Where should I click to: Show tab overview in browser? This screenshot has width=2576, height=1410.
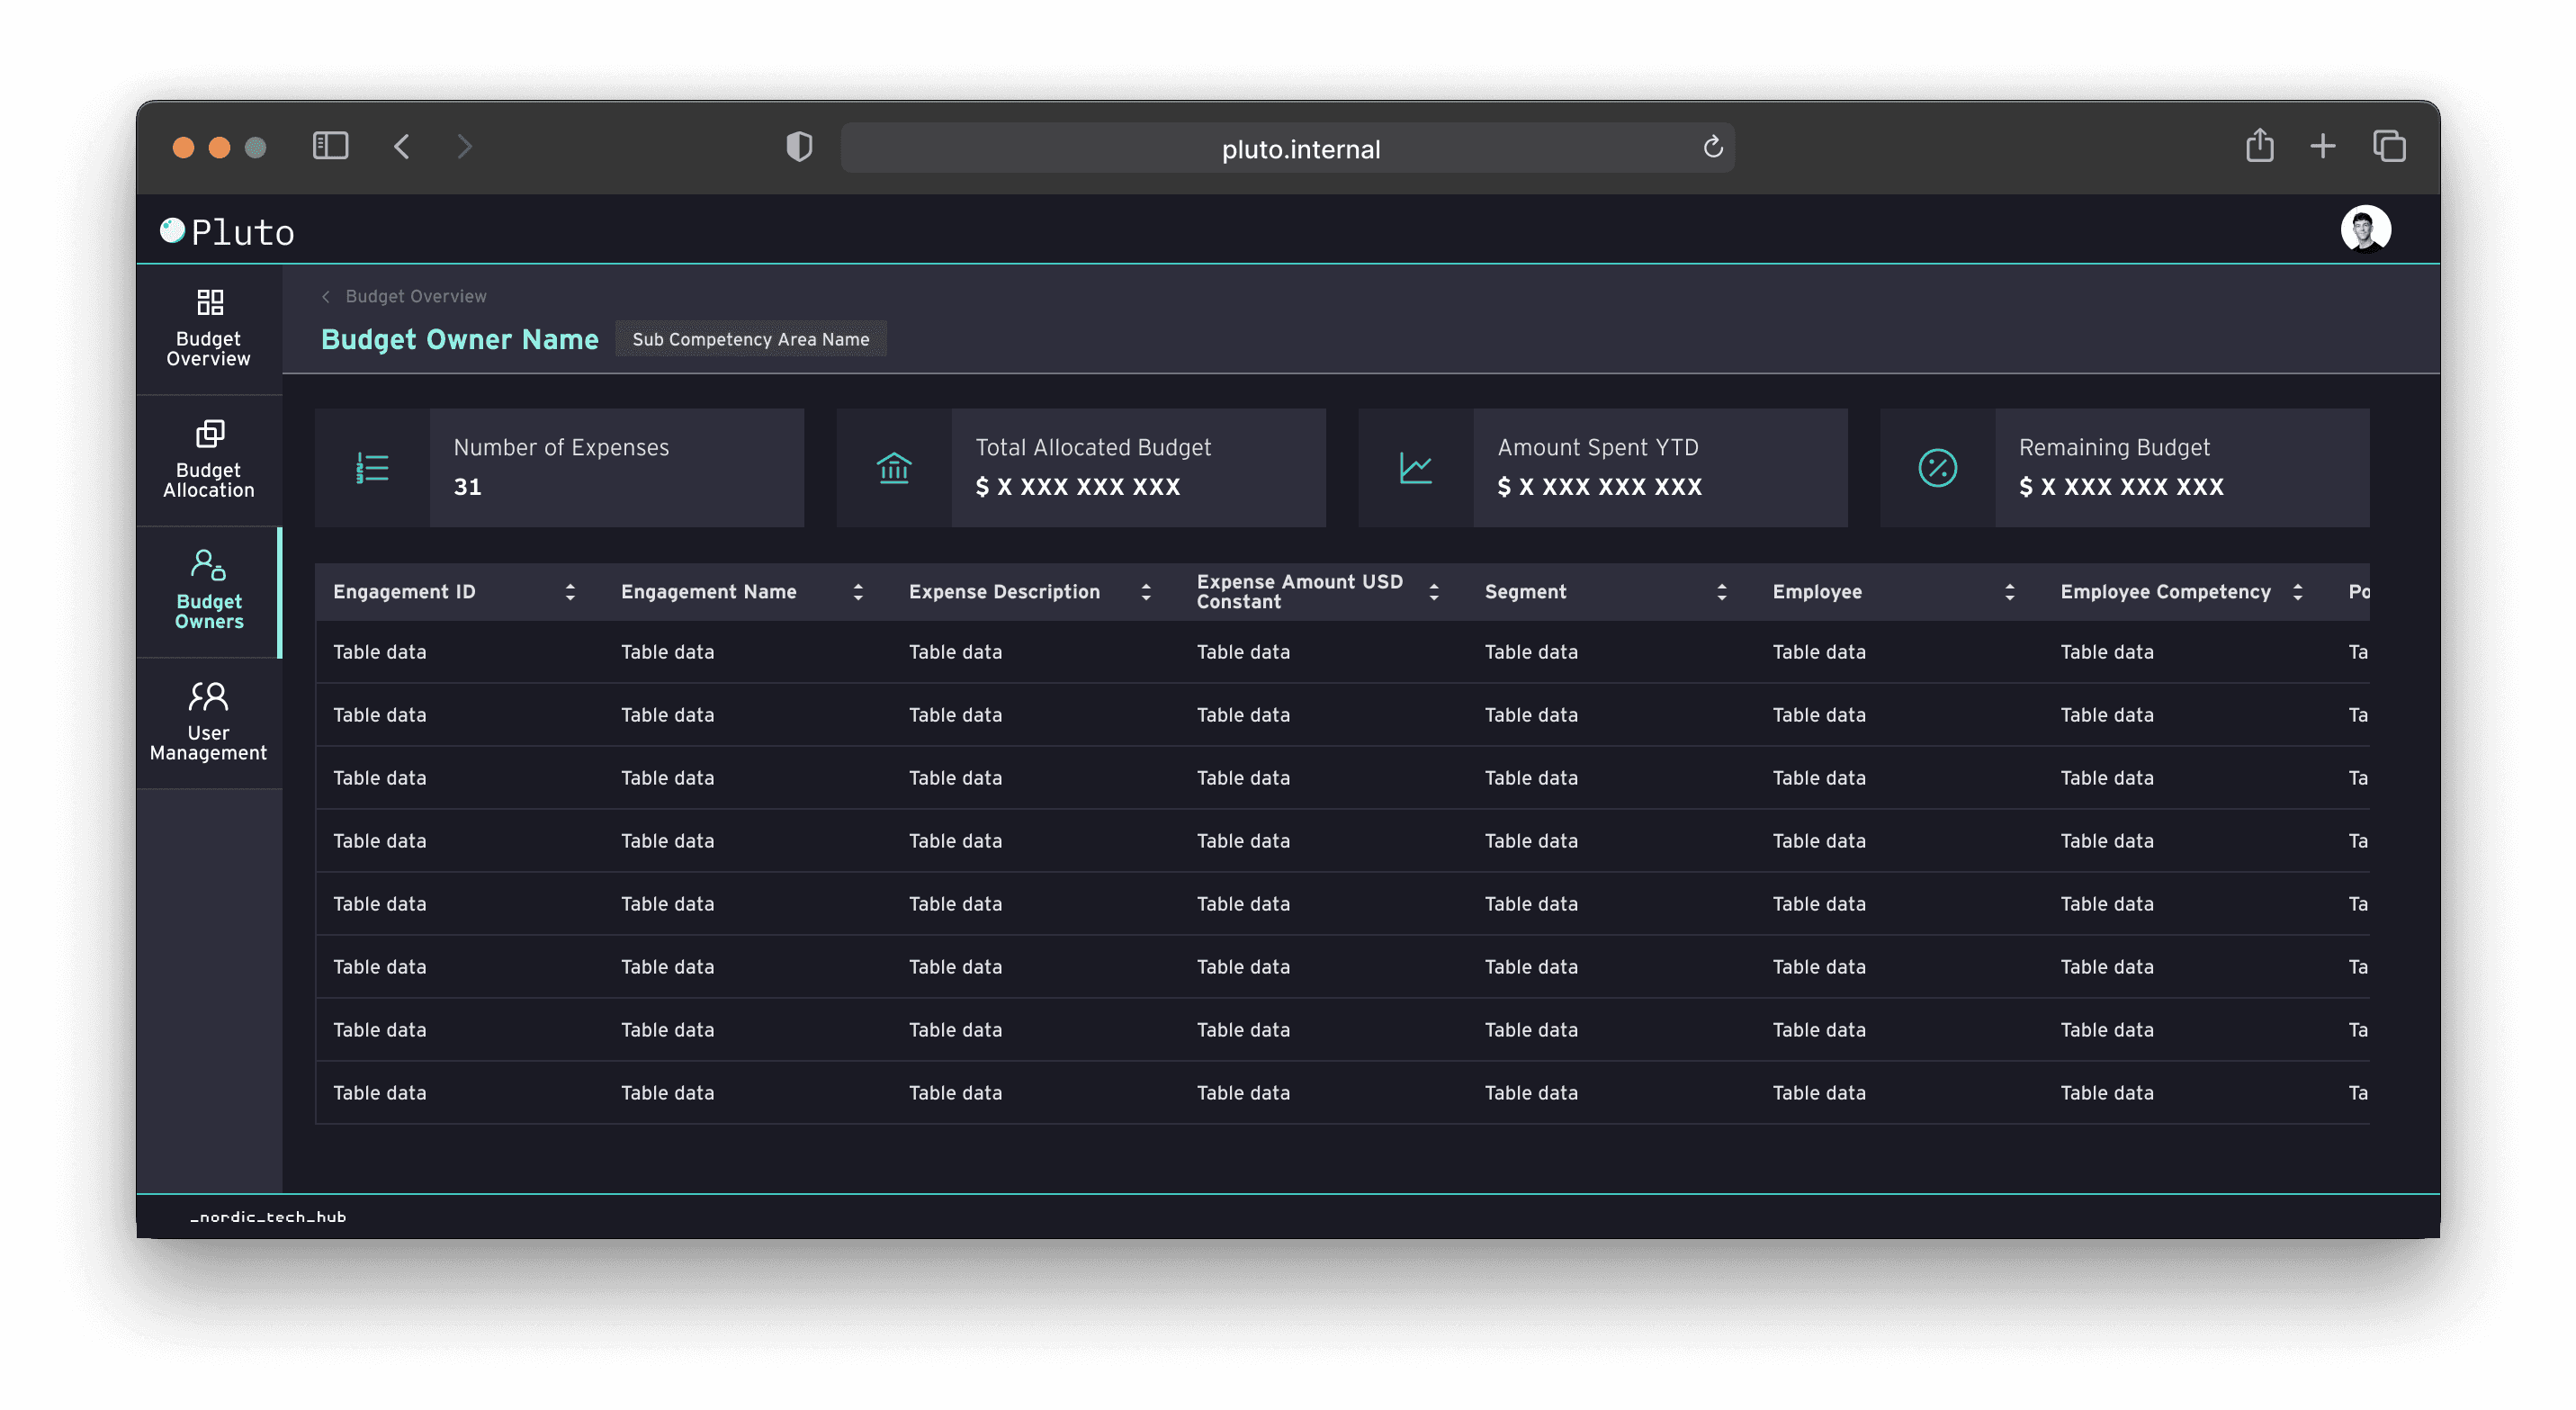[x=2388, y=147]
